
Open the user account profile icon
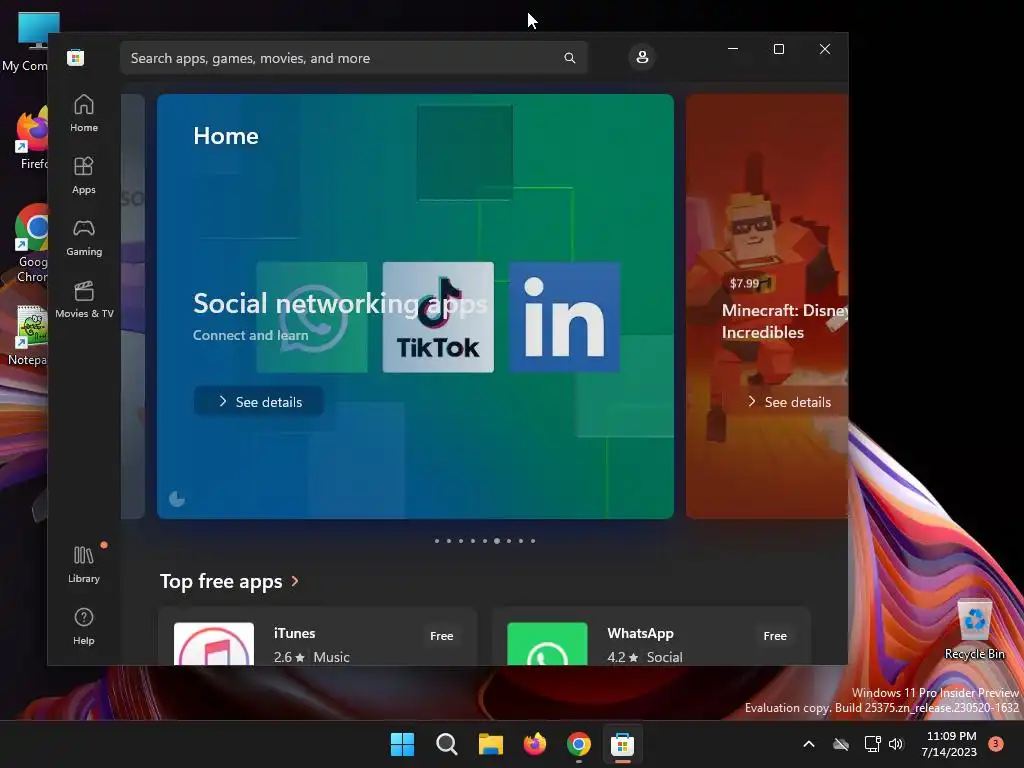point(642,57)
